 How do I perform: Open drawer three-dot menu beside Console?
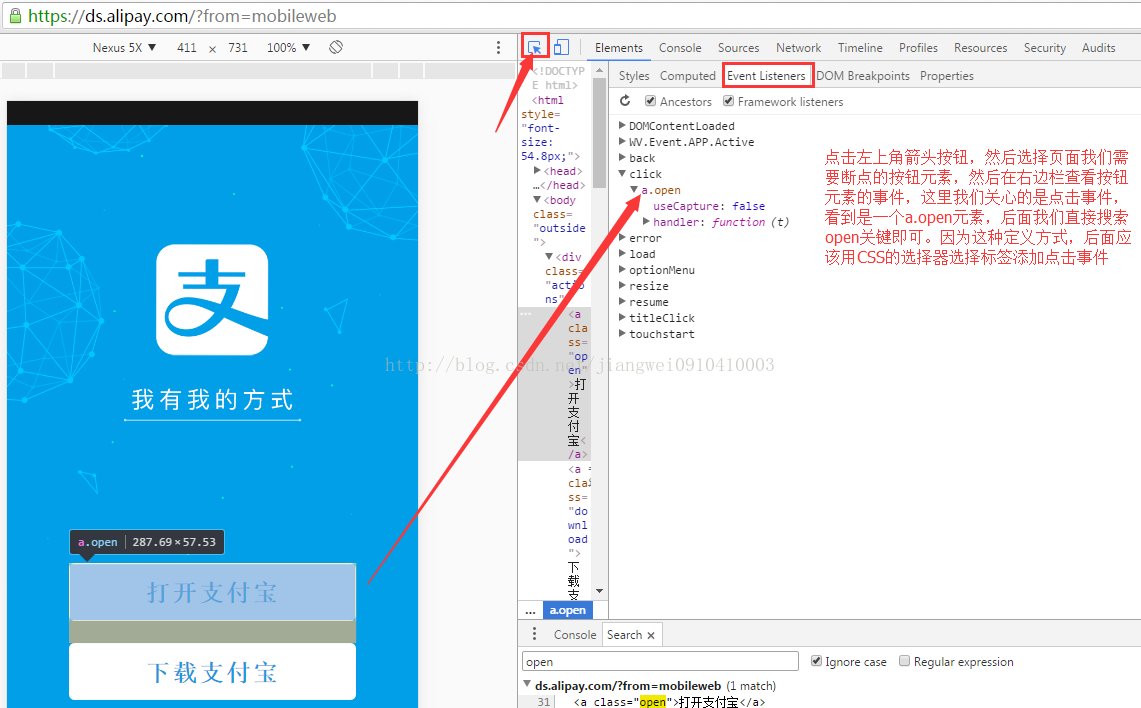pos(534,634)
